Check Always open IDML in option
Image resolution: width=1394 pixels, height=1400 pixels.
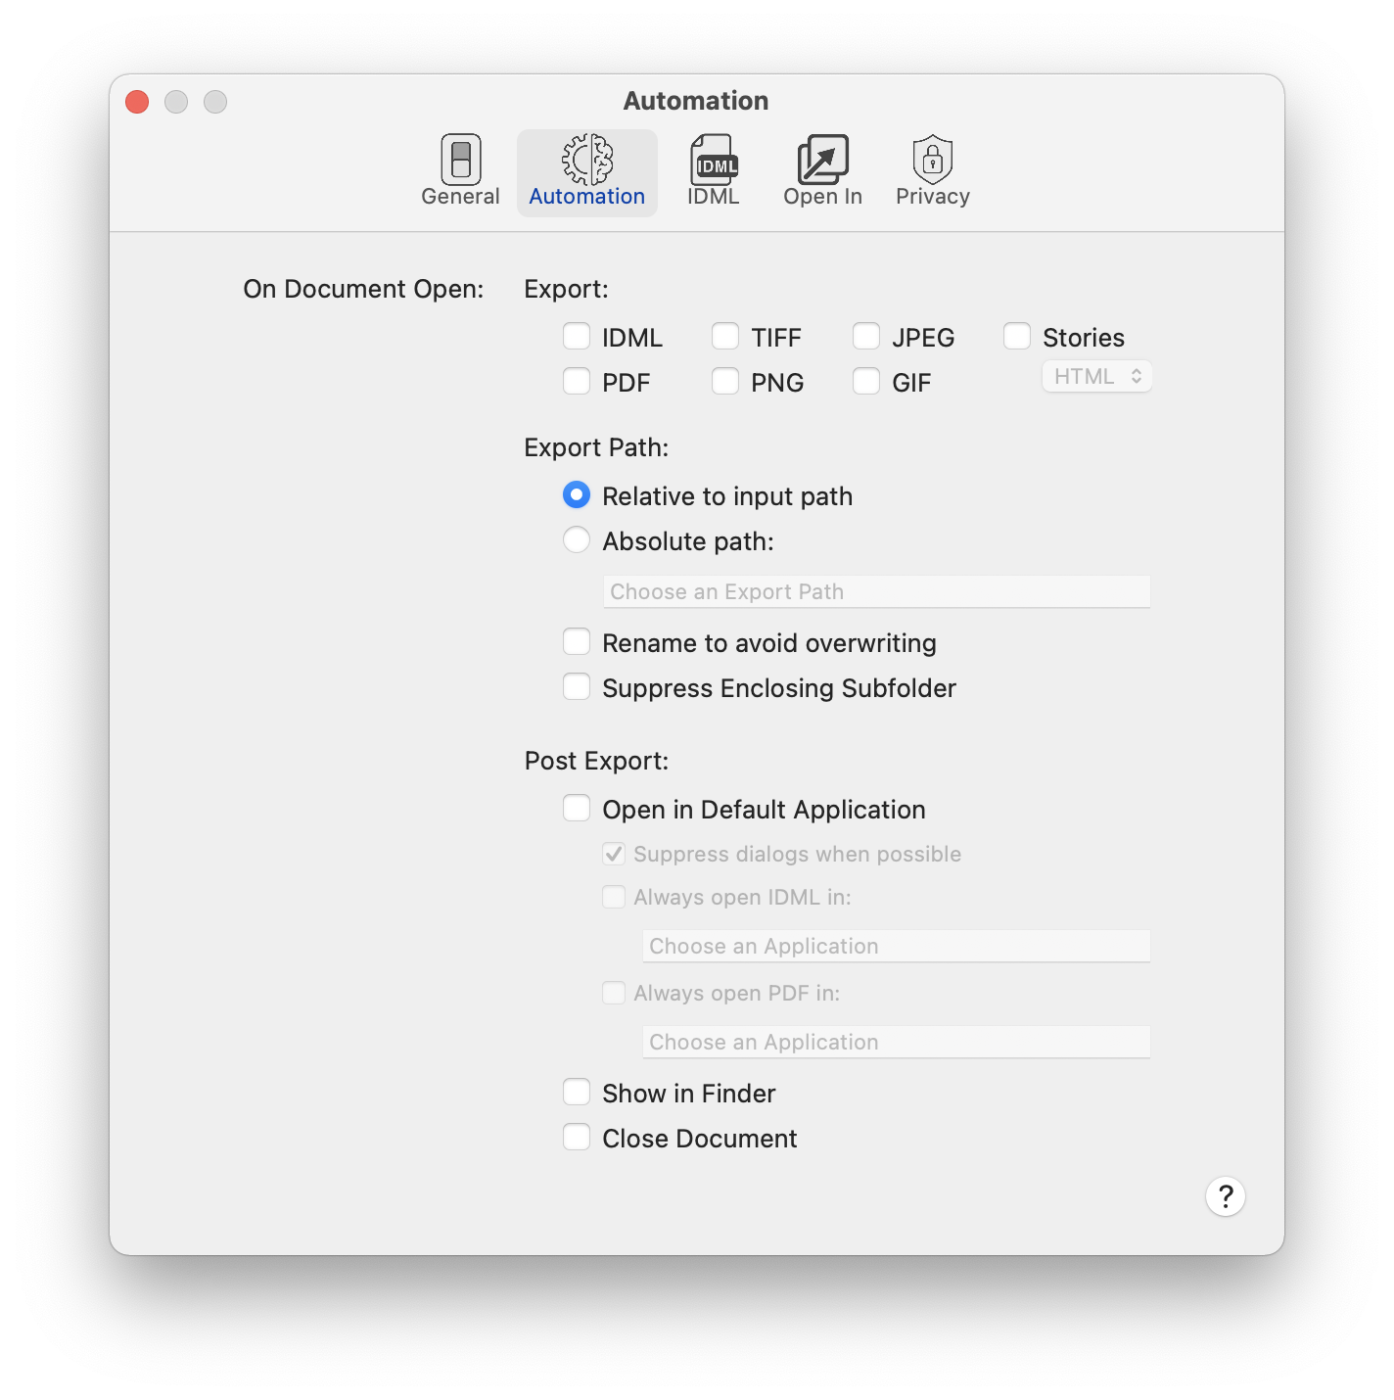pos(614,897)
